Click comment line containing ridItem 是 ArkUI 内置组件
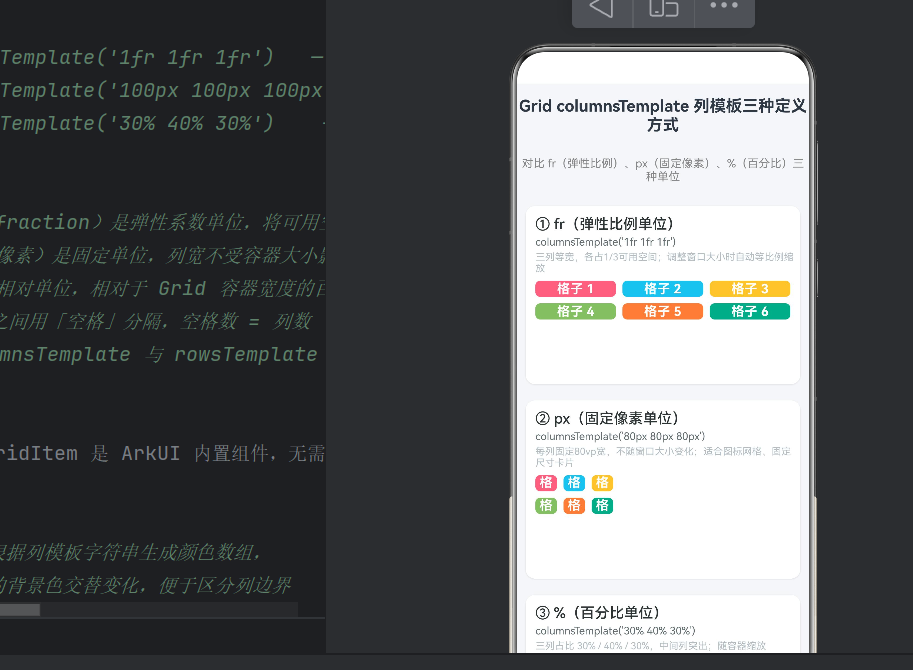Image resolution: width=913 pixels, height=670 pixels. tap(162, 453)
